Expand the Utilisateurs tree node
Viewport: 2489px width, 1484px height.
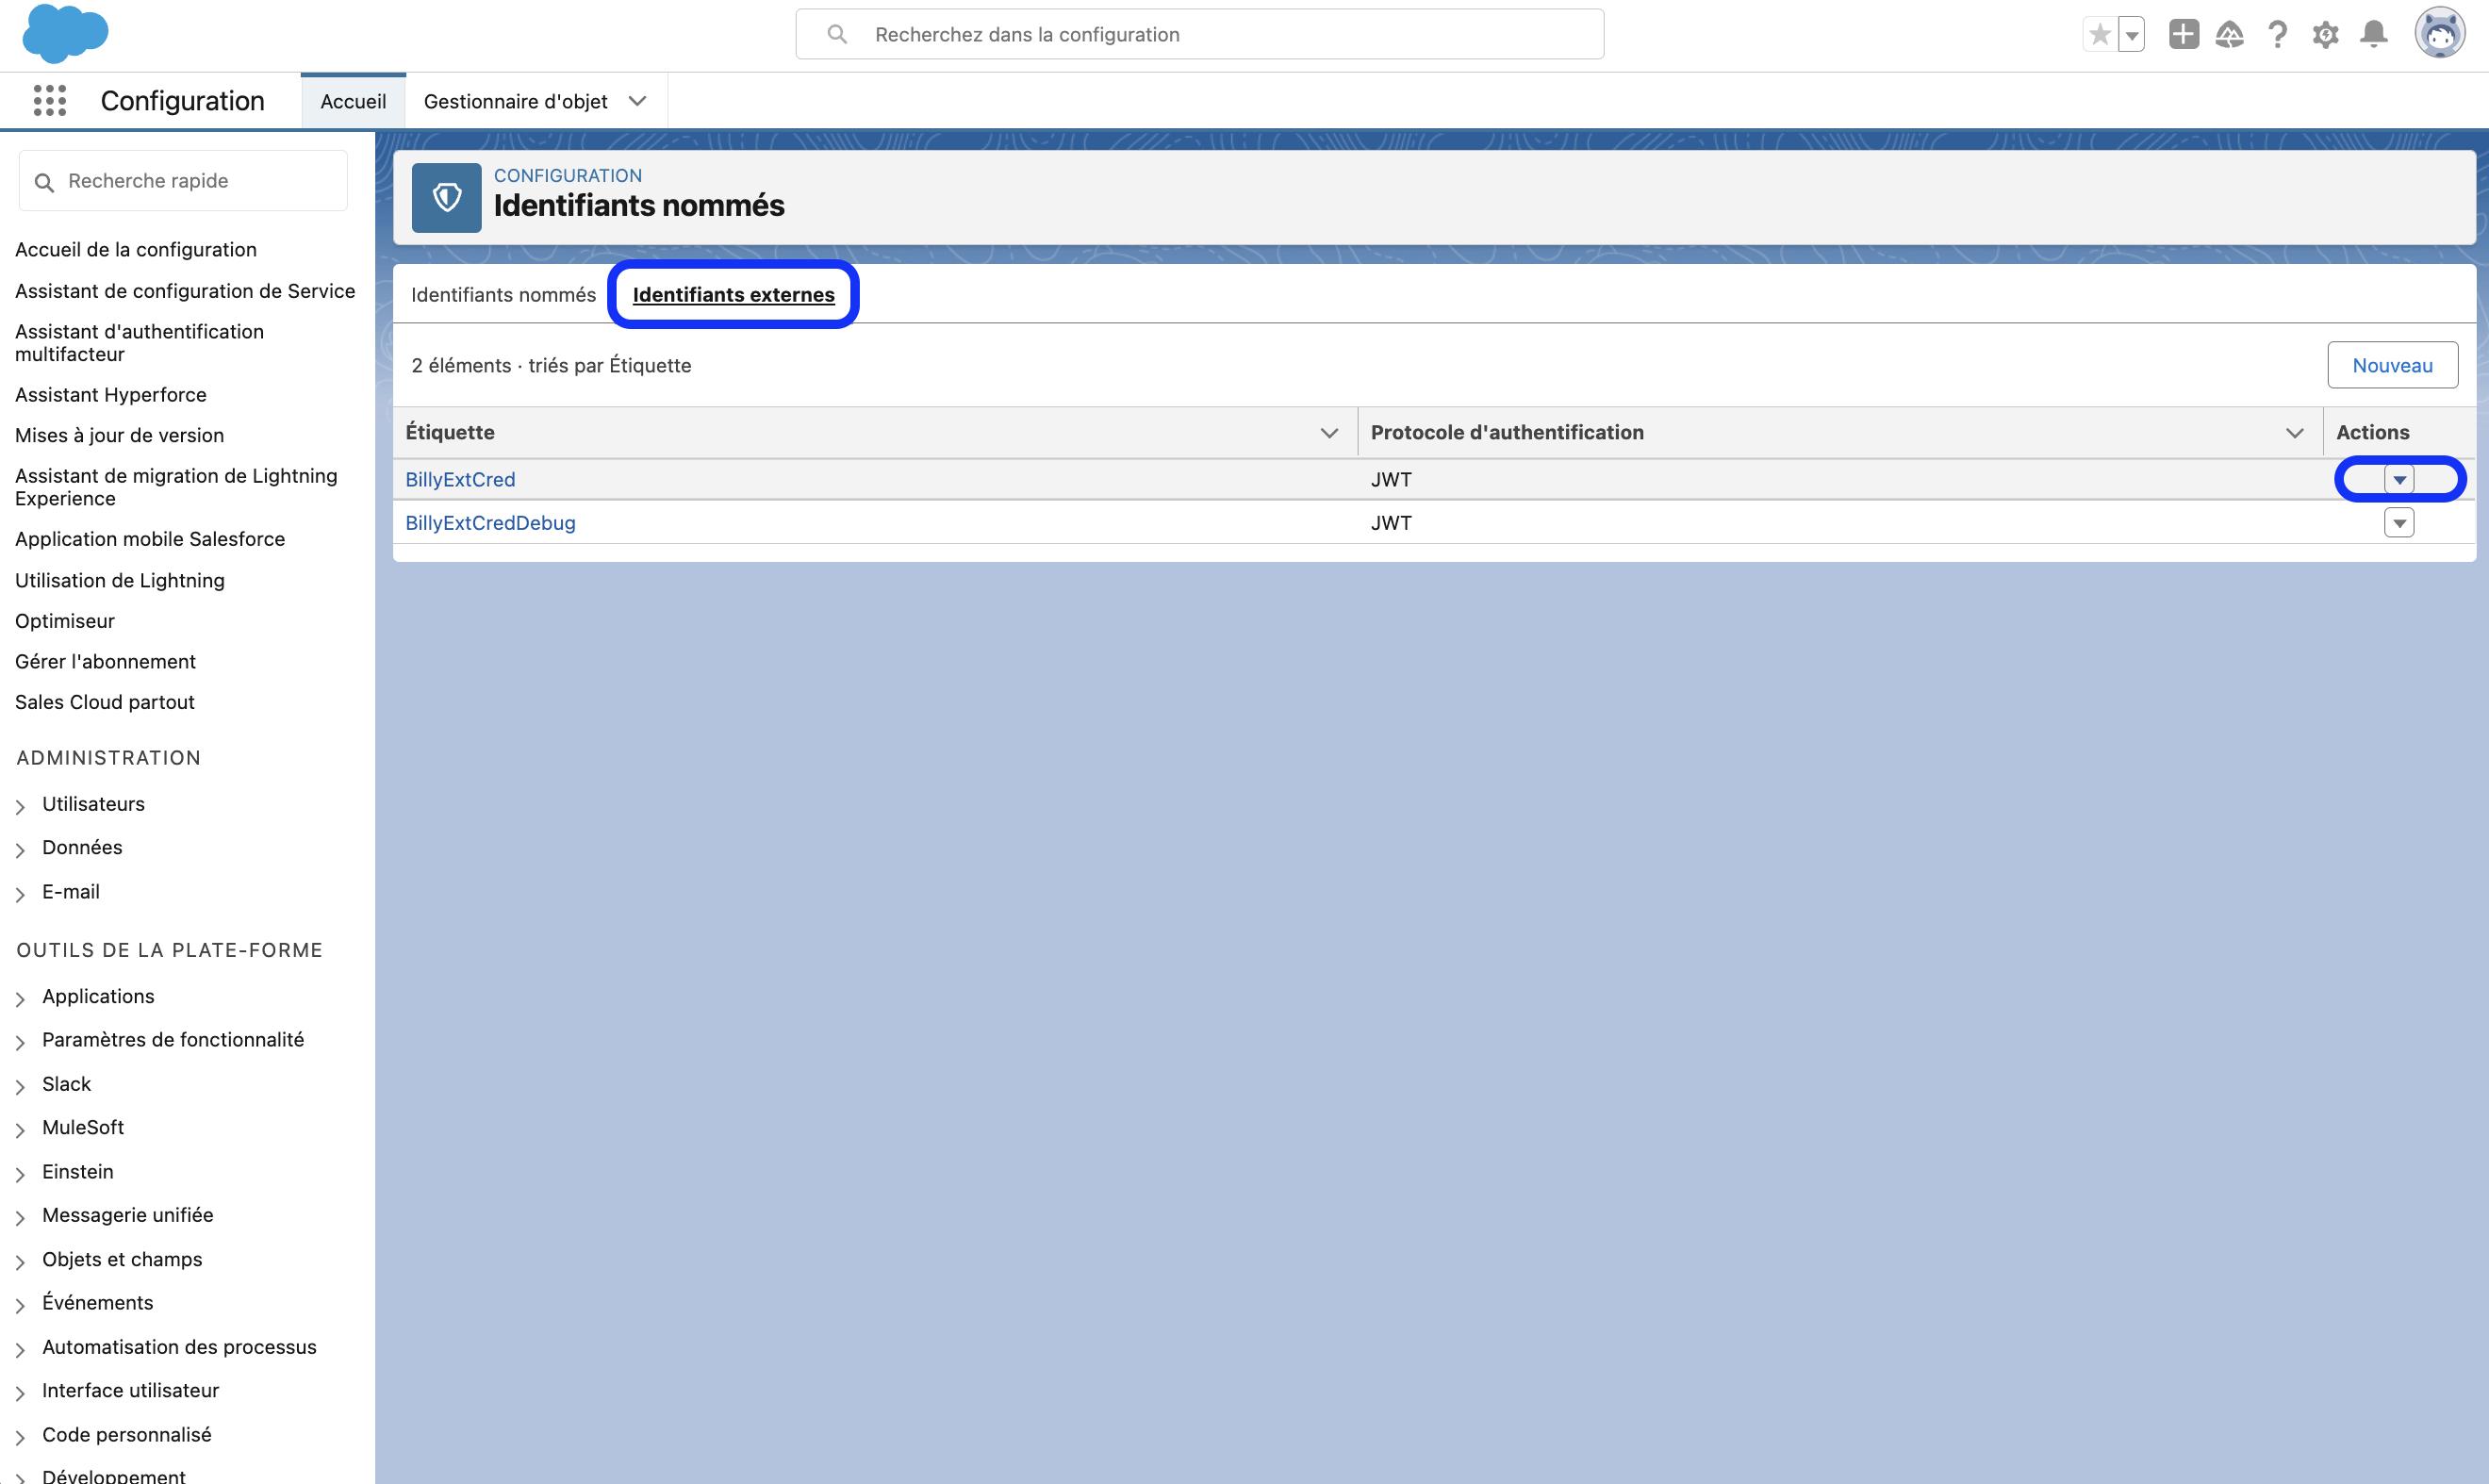[x=20, y=806]
